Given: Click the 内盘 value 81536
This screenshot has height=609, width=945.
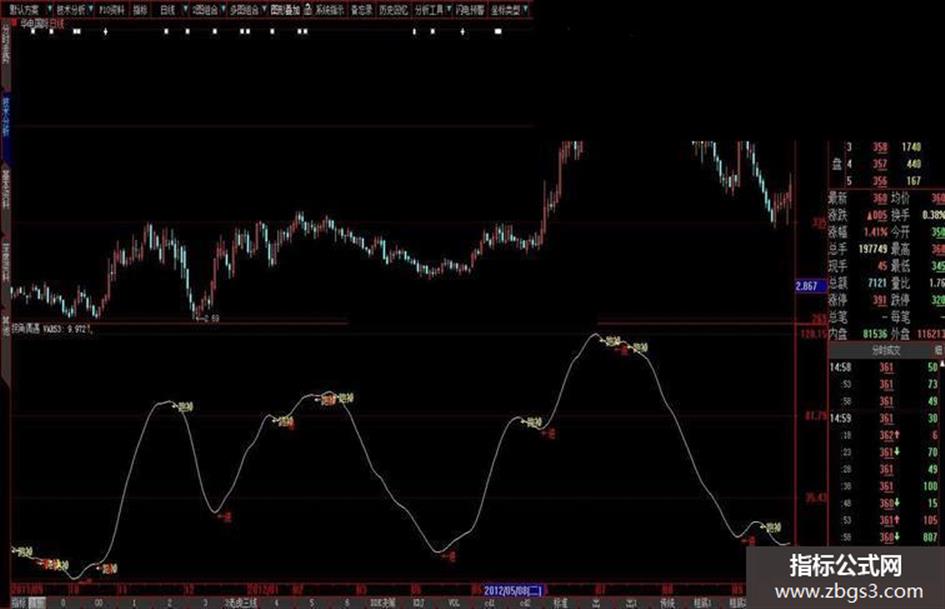Looking at the screenshot, I should click(874, 333).
